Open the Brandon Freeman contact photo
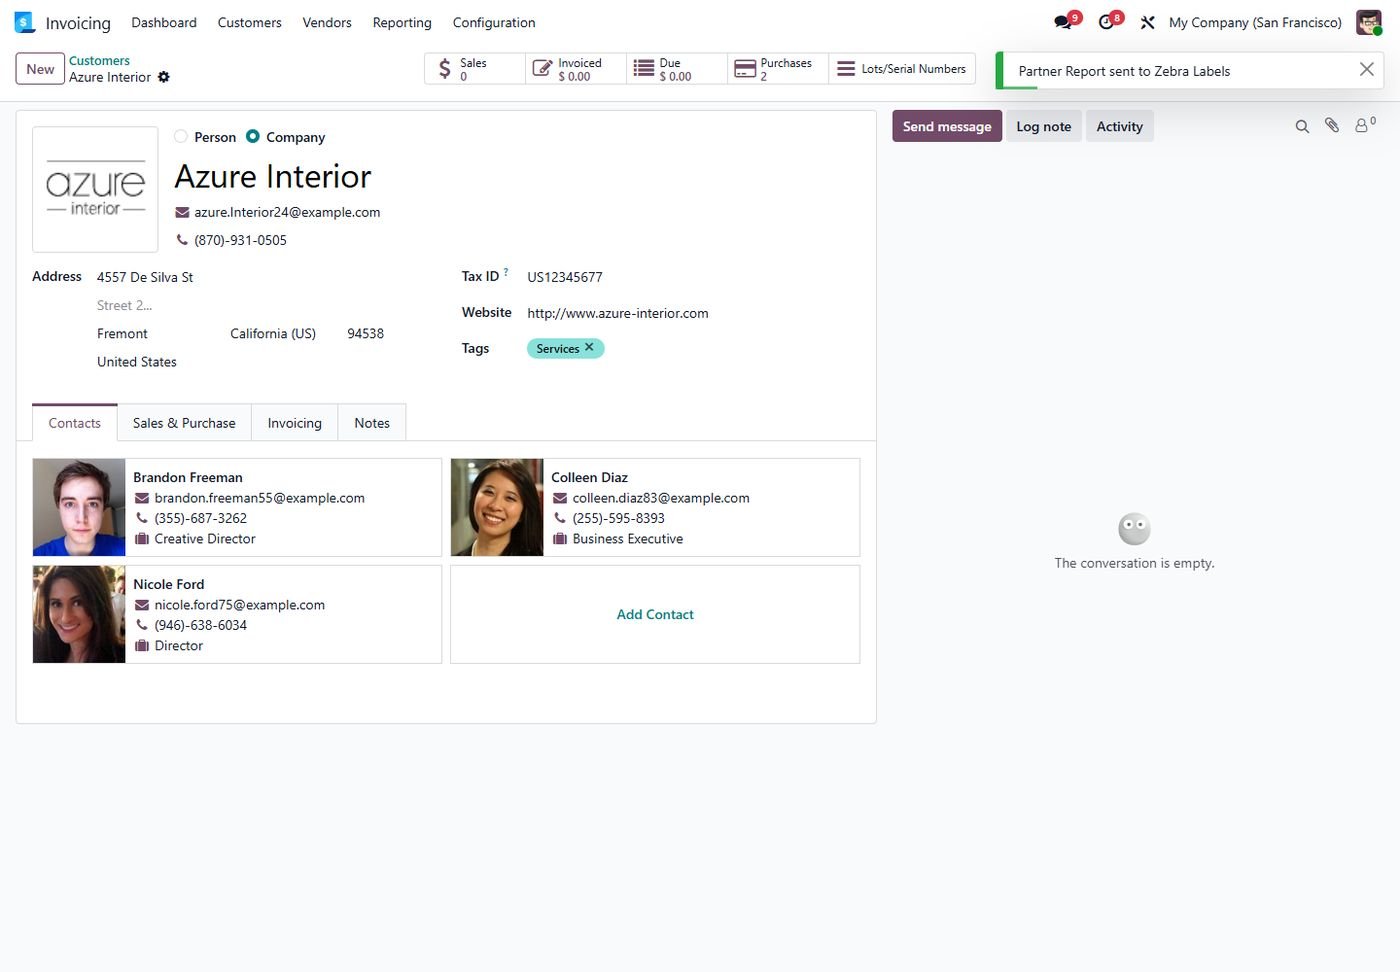The image size is (1400, 972). point(79,507)
